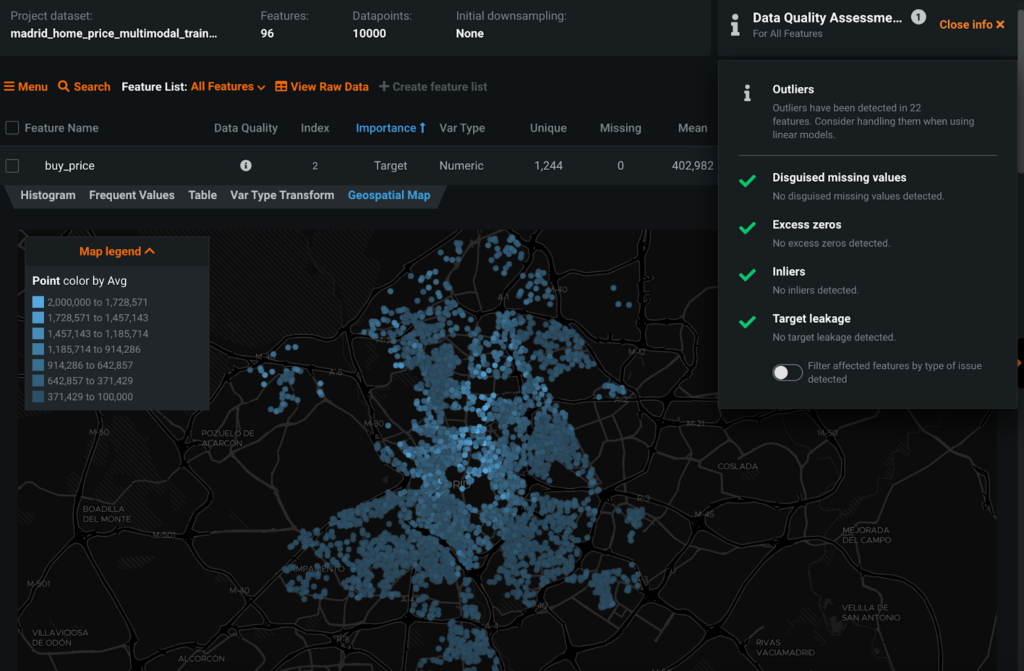
Task: Click the 1,728,571 to 1,457,143 legend swatch
Action: (x=38, y=318)
